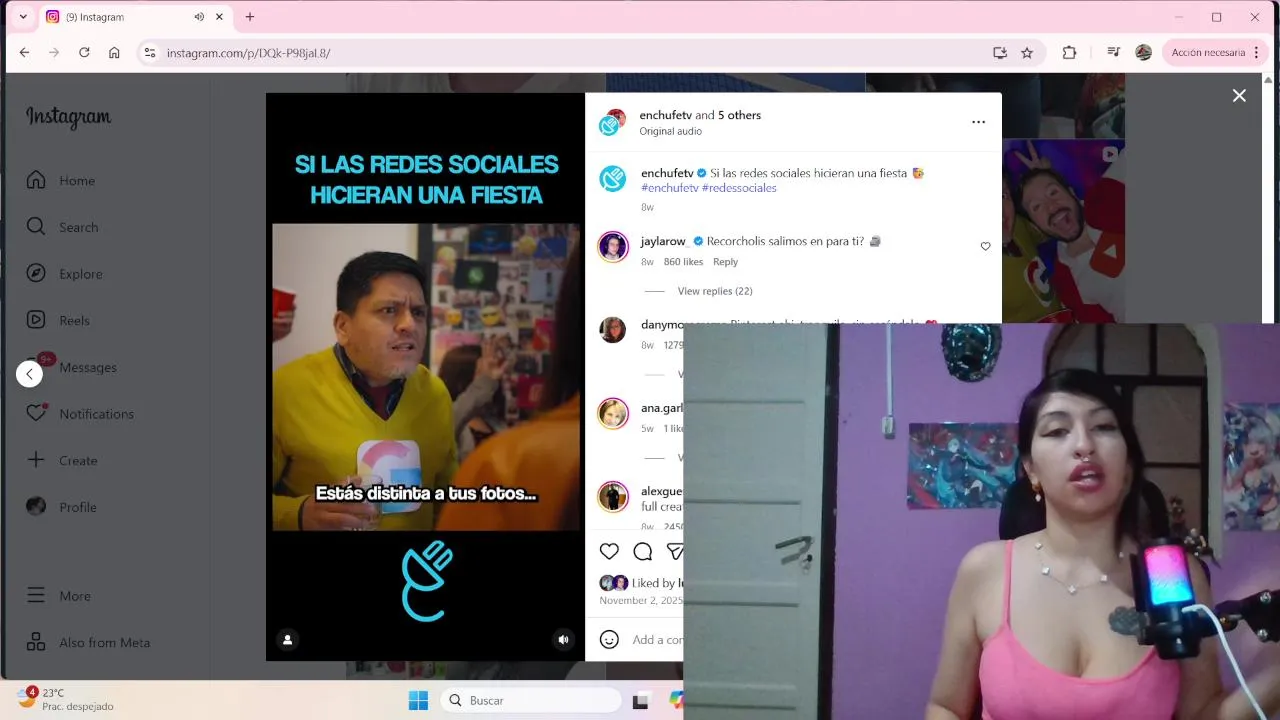
Task: Like the post with heart icon
Action: [609, 551]
